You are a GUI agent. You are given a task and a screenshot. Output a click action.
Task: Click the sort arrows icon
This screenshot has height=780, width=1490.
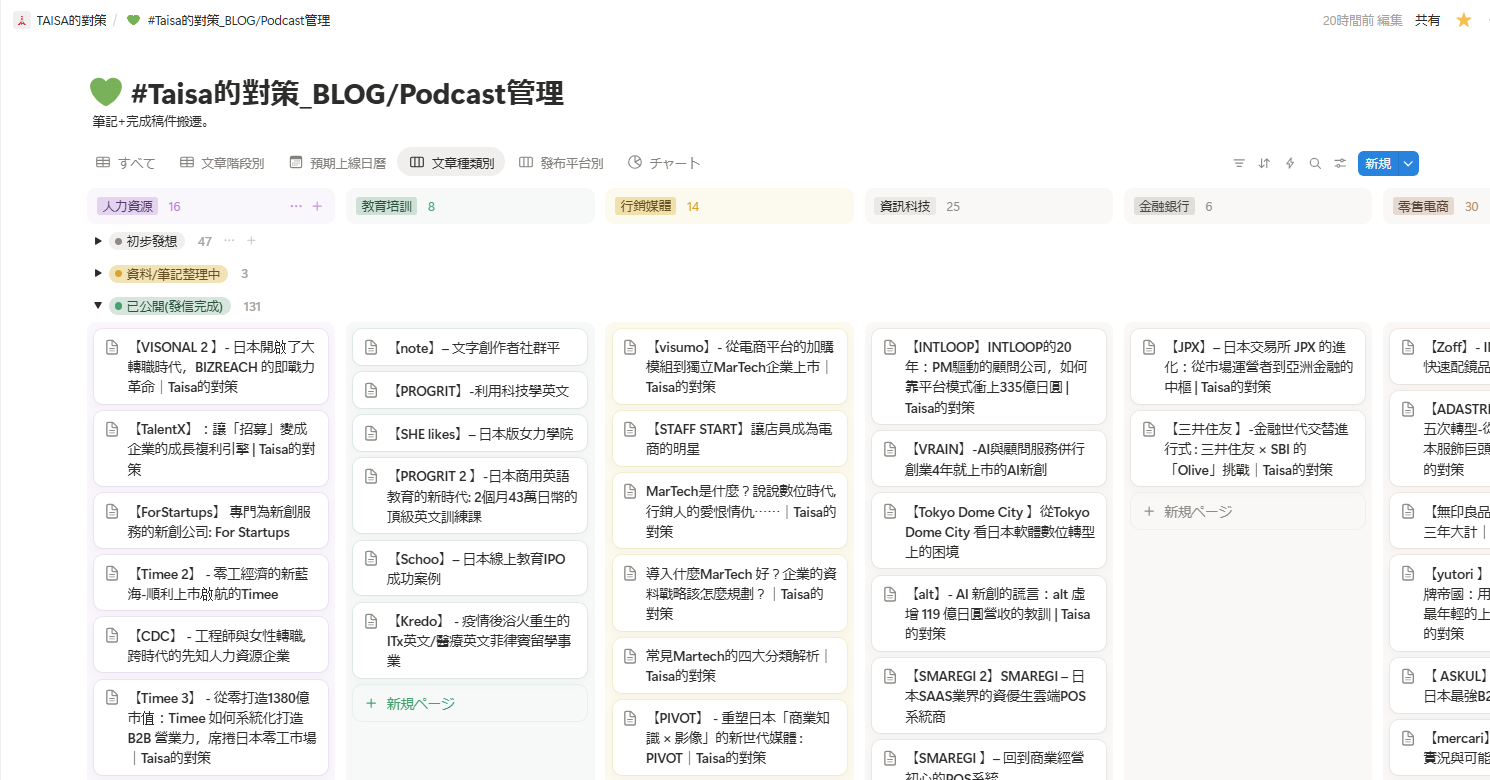point(1264,163)
